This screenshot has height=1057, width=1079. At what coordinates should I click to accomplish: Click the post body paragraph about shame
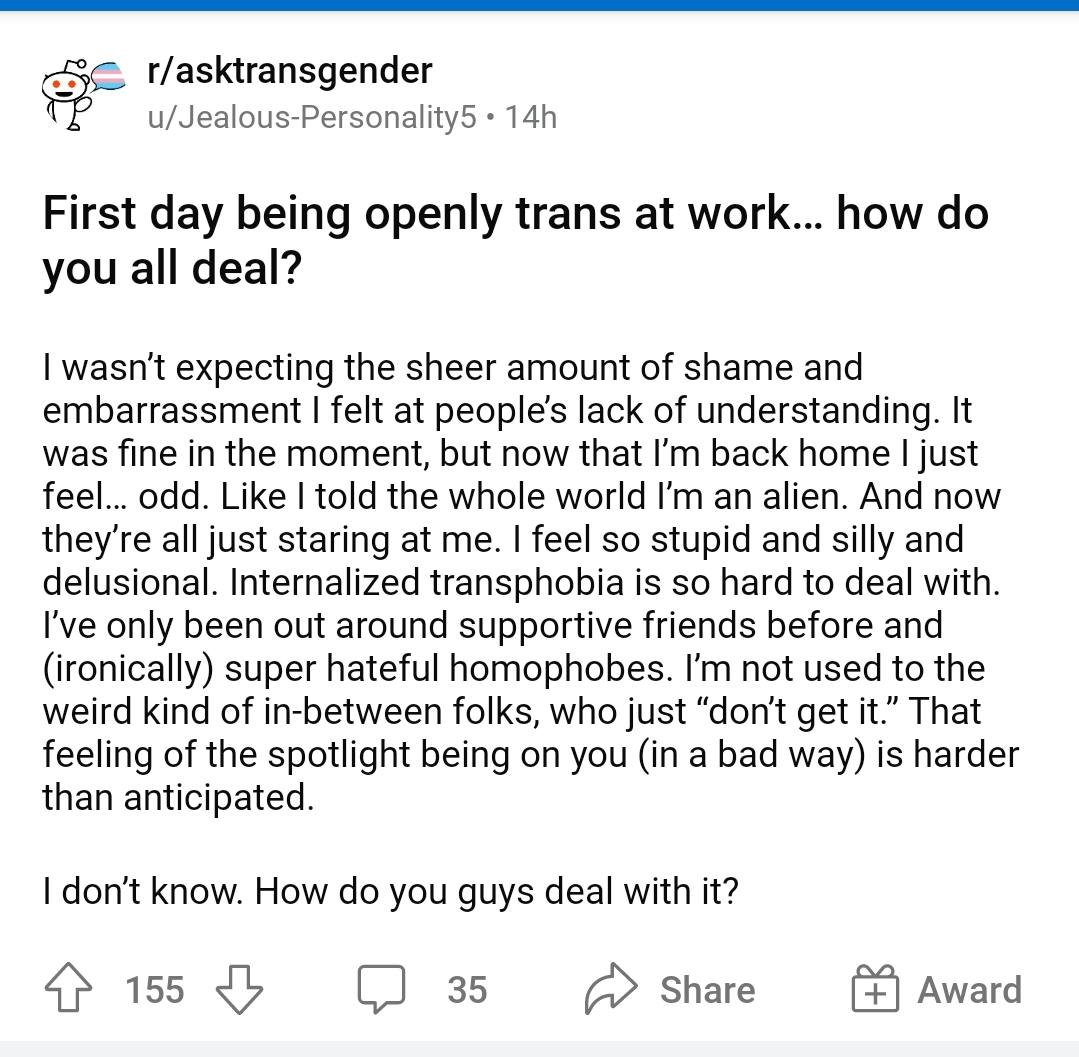pyautogui.click(x=531, y=582)
